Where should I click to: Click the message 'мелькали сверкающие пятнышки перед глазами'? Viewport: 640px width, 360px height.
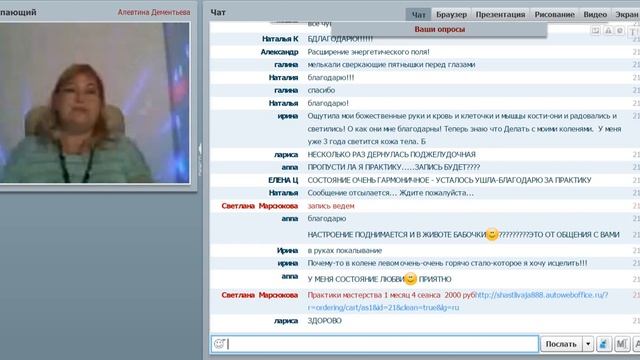pos(391,64)
